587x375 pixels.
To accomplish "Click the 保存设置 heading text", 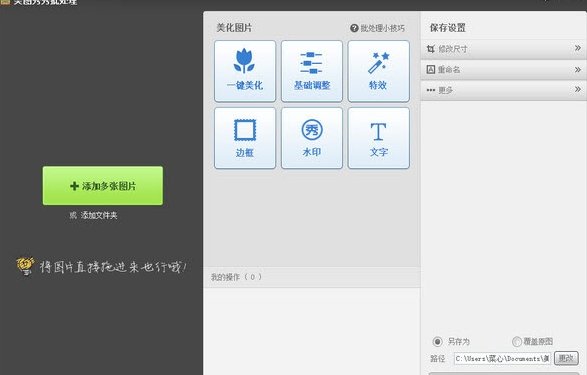I will [447, 28].
